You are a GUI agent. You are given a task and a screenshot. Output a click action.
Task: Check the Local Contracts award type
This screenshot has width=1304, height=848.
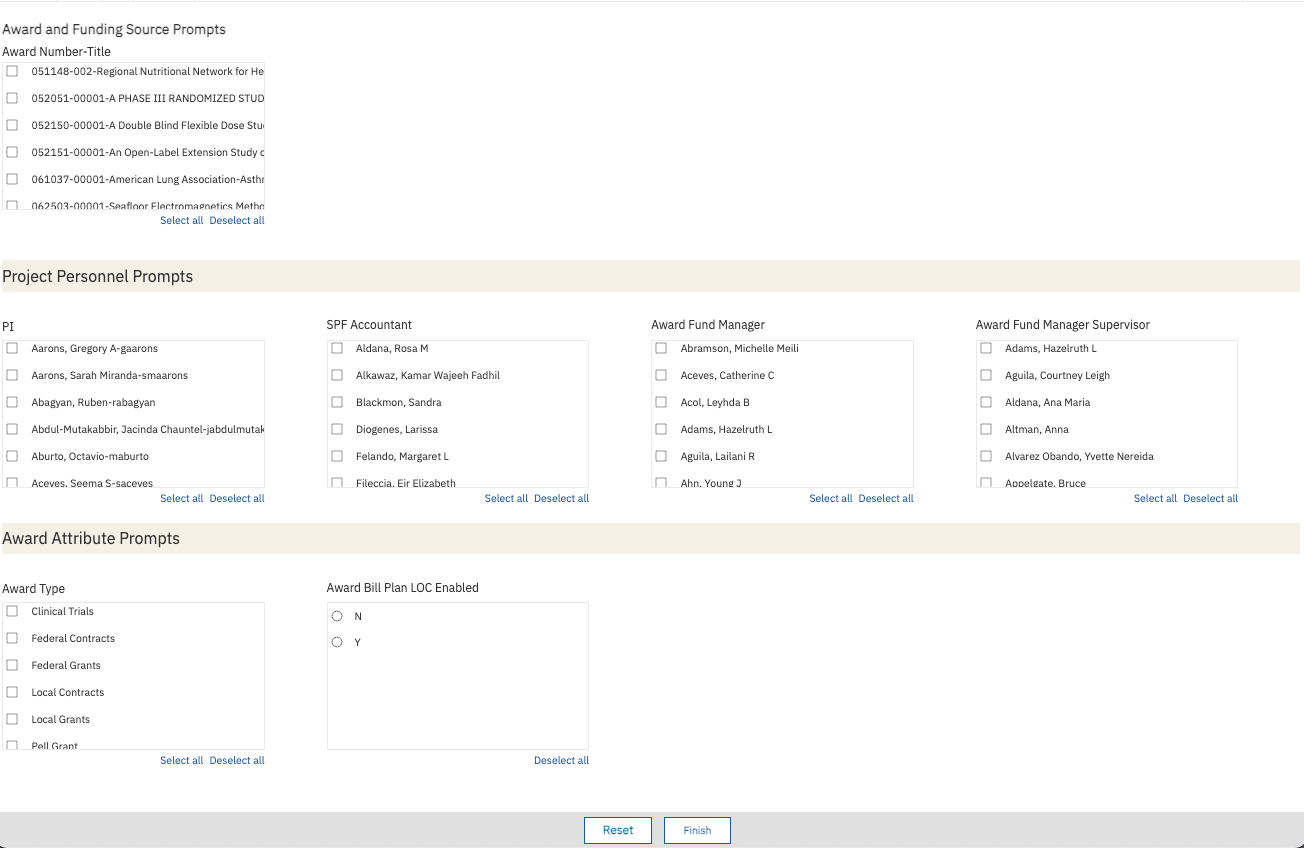[x=12, y=692]
